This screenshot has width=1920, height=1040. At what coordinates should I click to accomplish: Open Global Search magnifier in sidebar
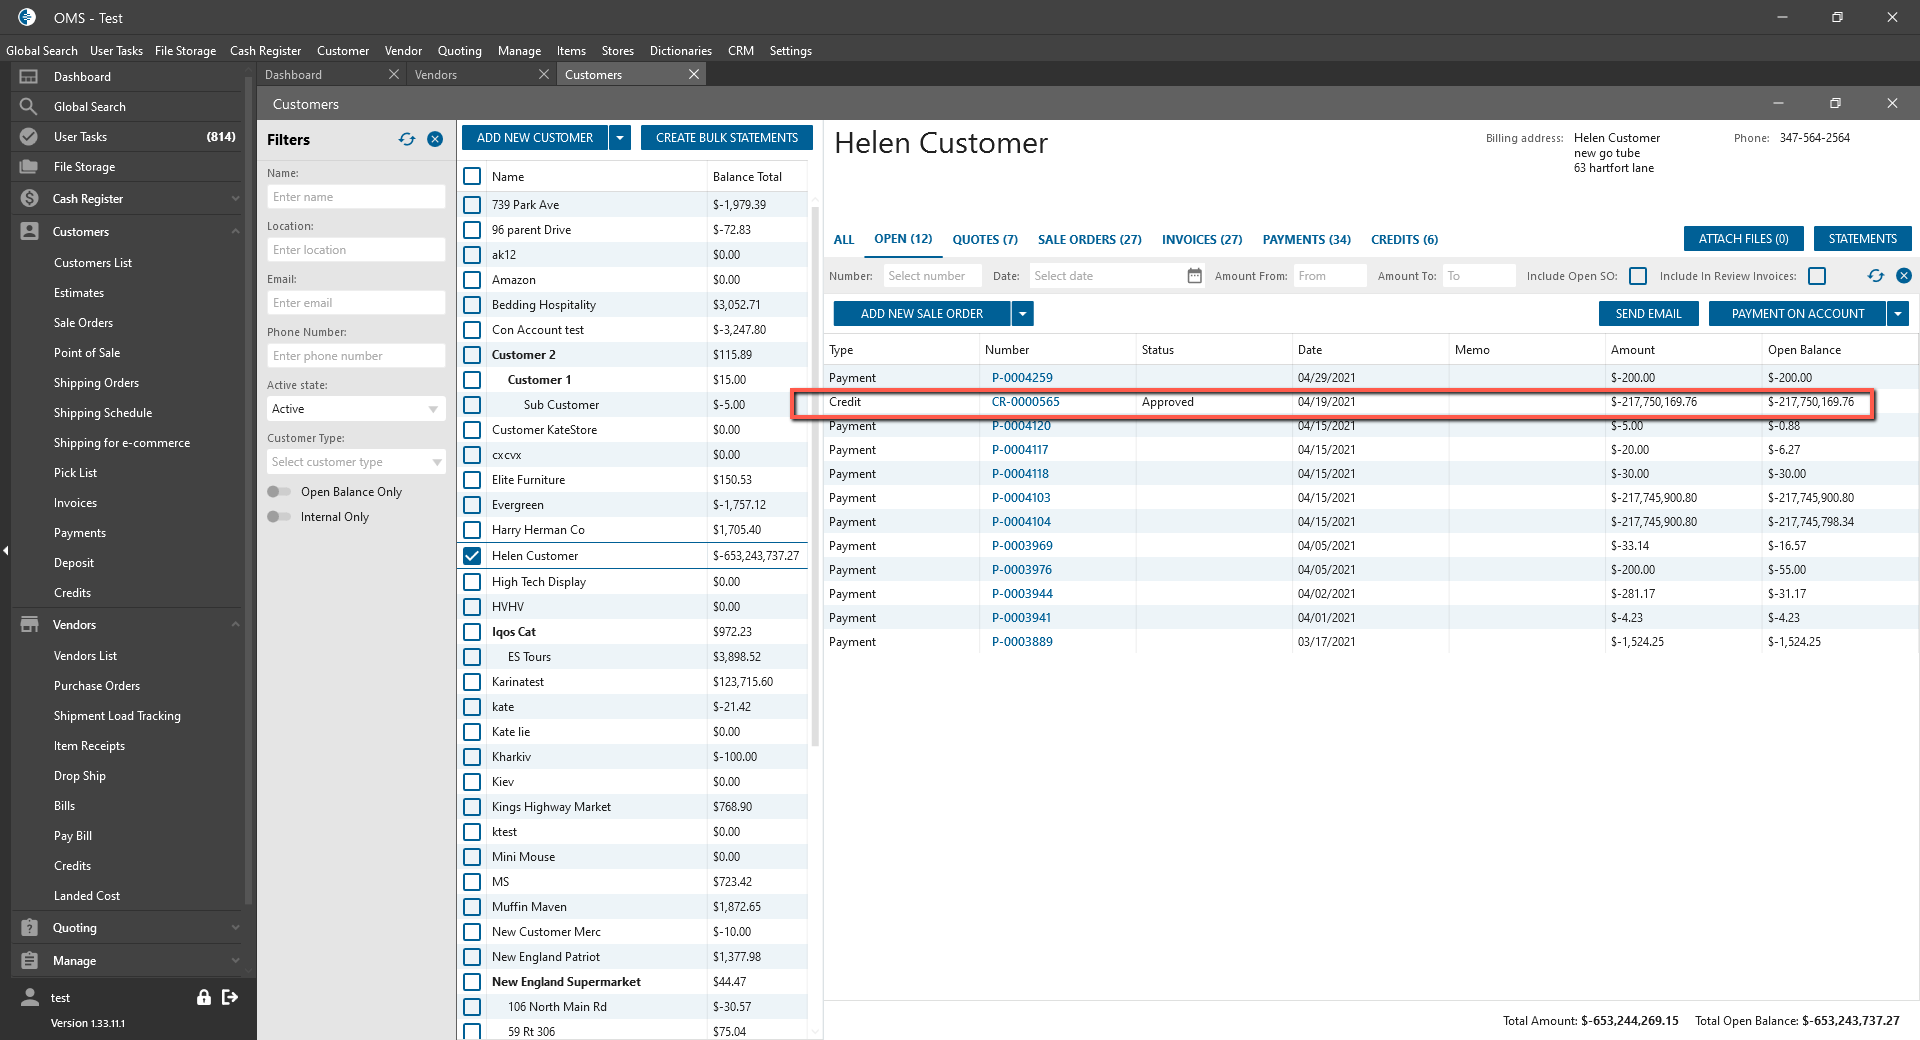[29, 107]
